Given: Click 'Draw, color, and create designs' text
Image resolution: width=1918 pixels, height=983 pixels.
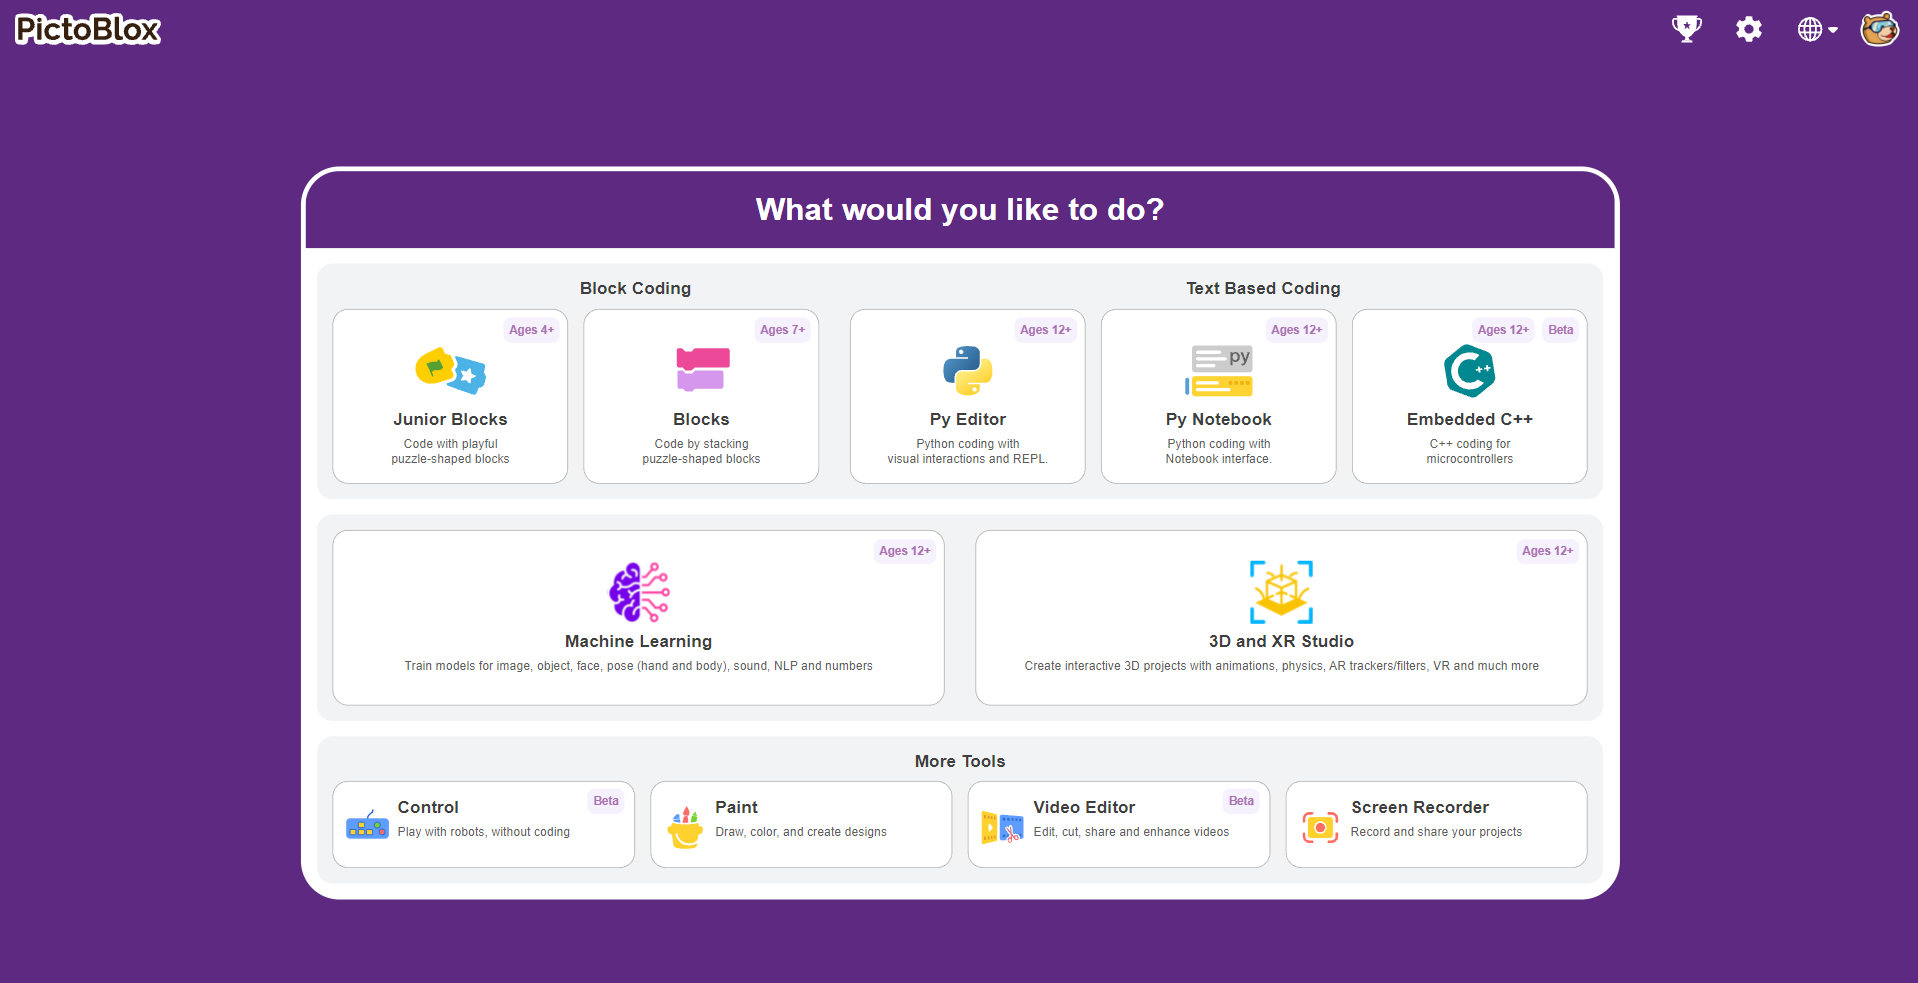Looking at the screenshot, I should 801,832.
